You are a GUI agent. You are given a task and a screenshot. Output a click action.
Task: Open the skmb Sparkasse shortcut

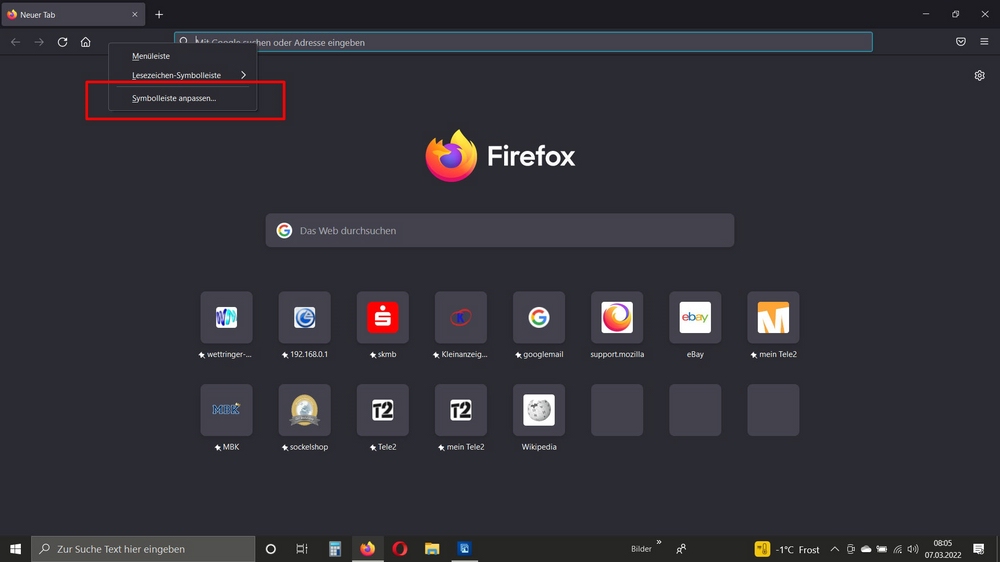click(383, 318)
